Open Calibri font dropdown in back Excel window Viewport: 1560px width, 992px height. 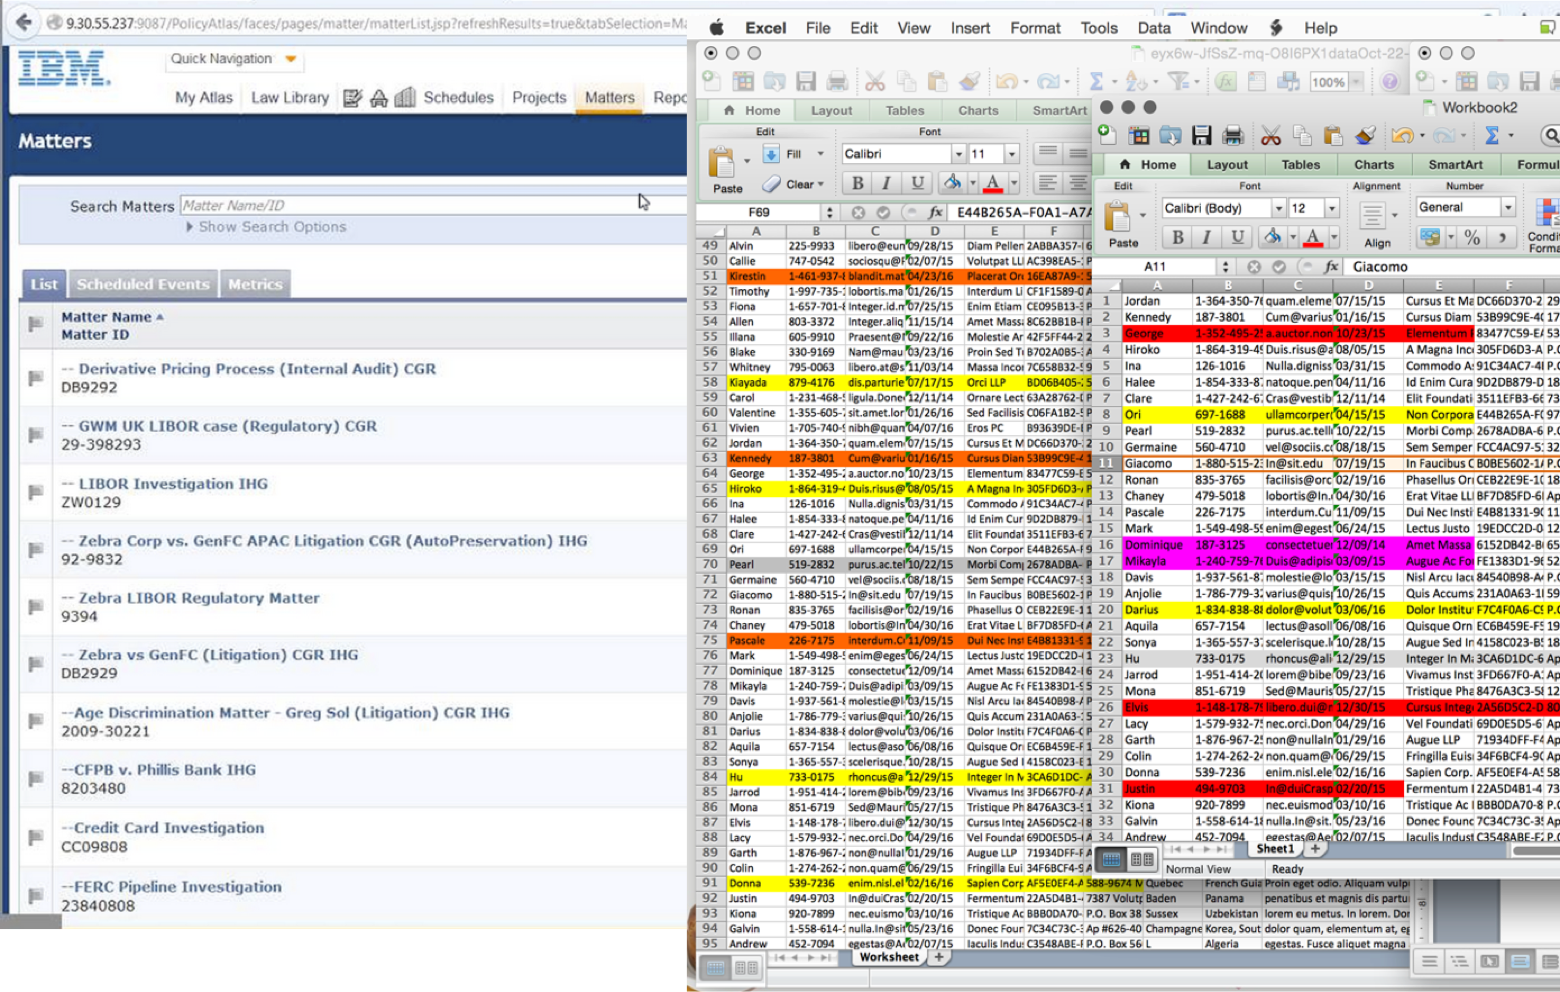958,154
